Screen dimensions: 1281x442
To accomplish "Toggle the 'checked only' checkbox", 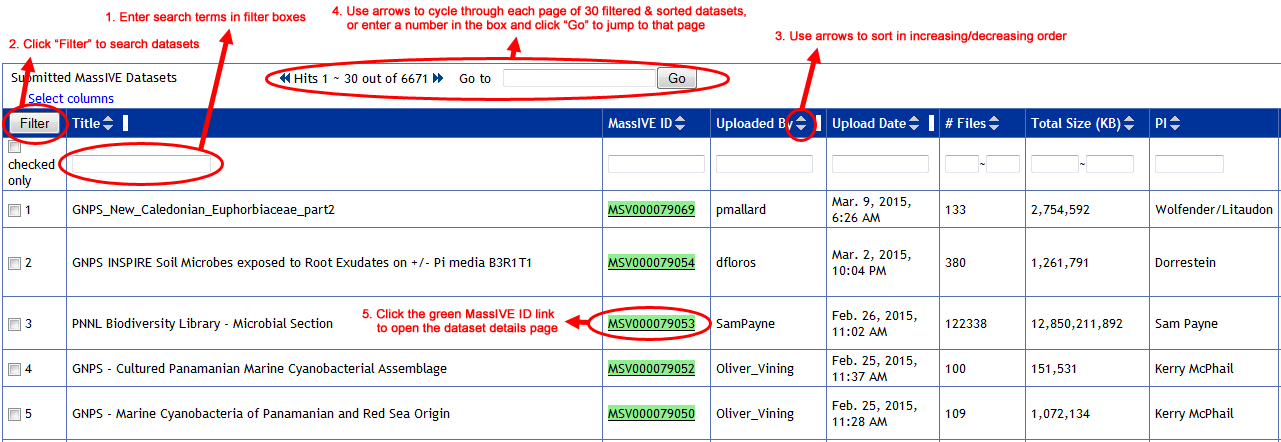I will click(14, 147).
